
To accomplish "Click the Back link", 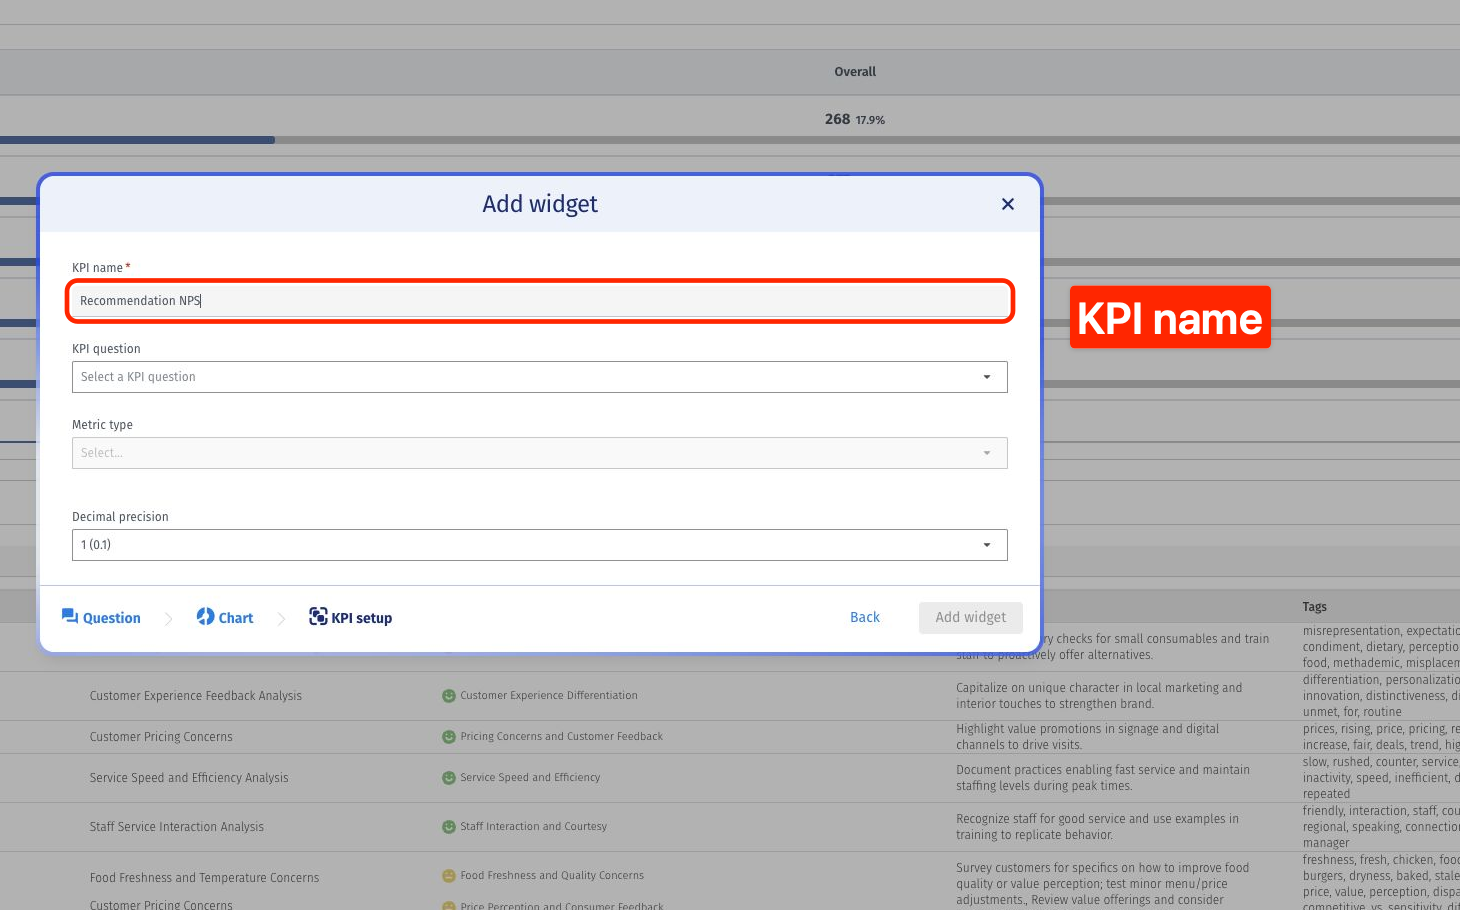I will tap(865, 618).
